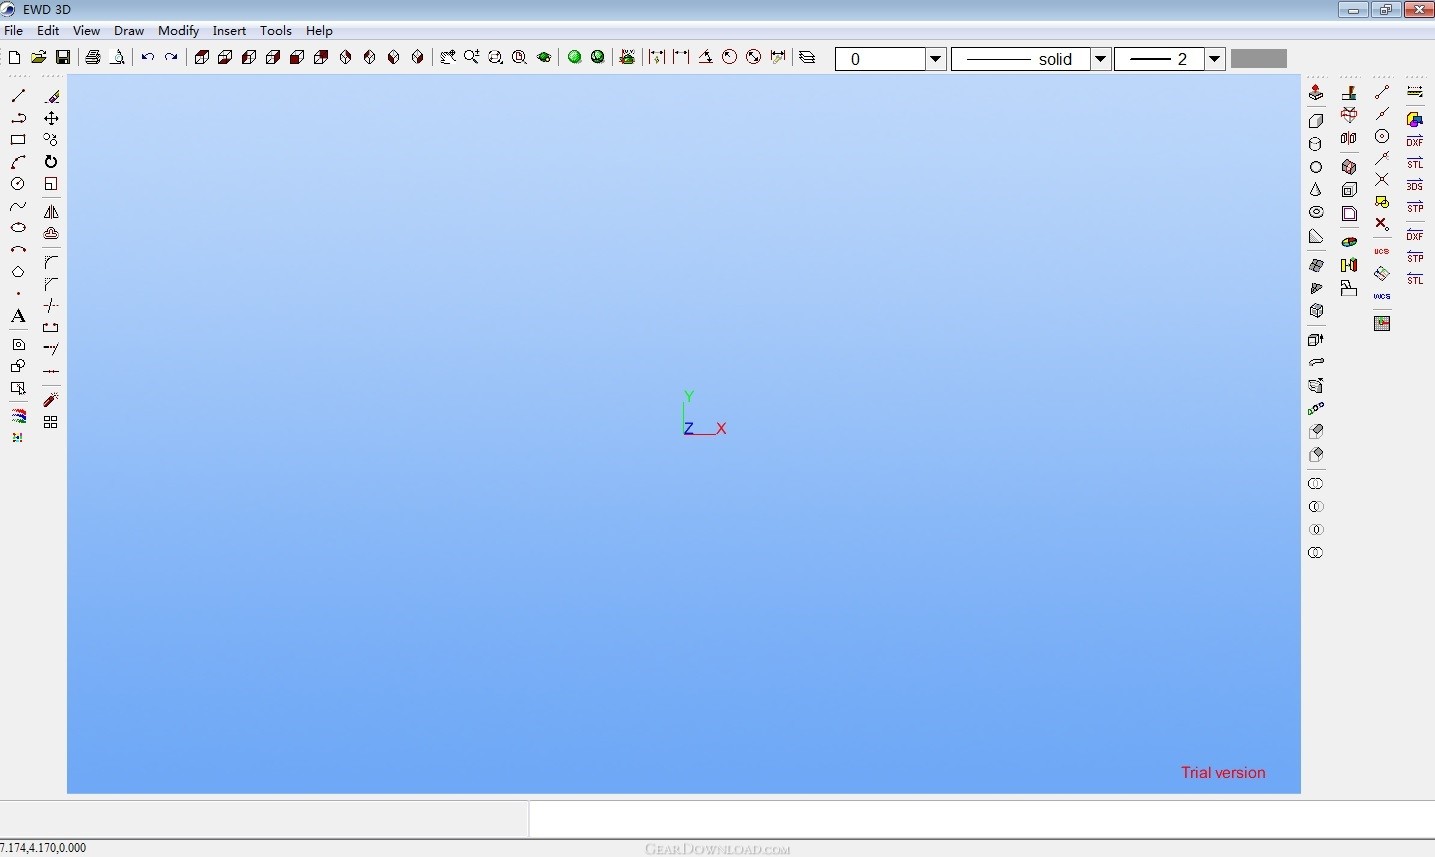Viewport: 1435px width, 857px height.
Task: Create a cone solid
Action: click(1316, 190)
